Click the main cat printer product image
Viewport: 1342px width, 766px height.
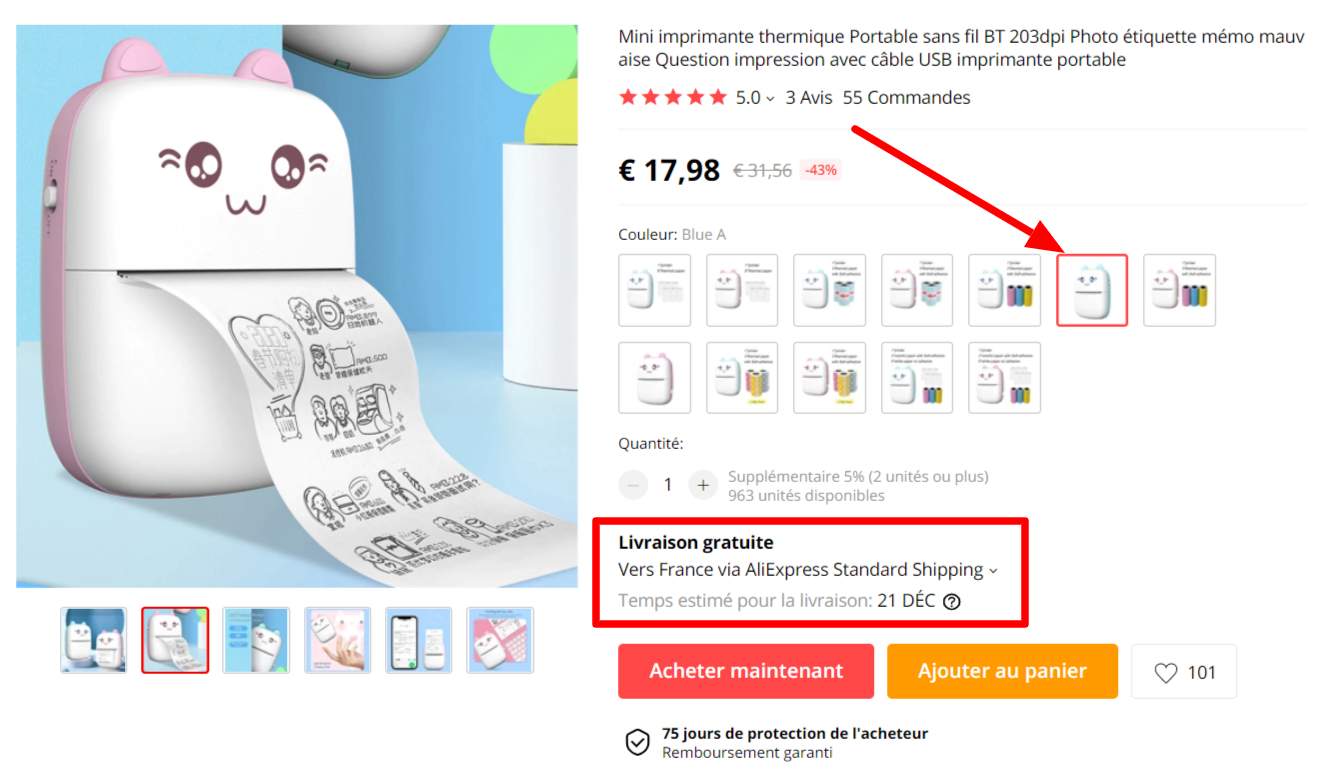(x=297, y=306)
